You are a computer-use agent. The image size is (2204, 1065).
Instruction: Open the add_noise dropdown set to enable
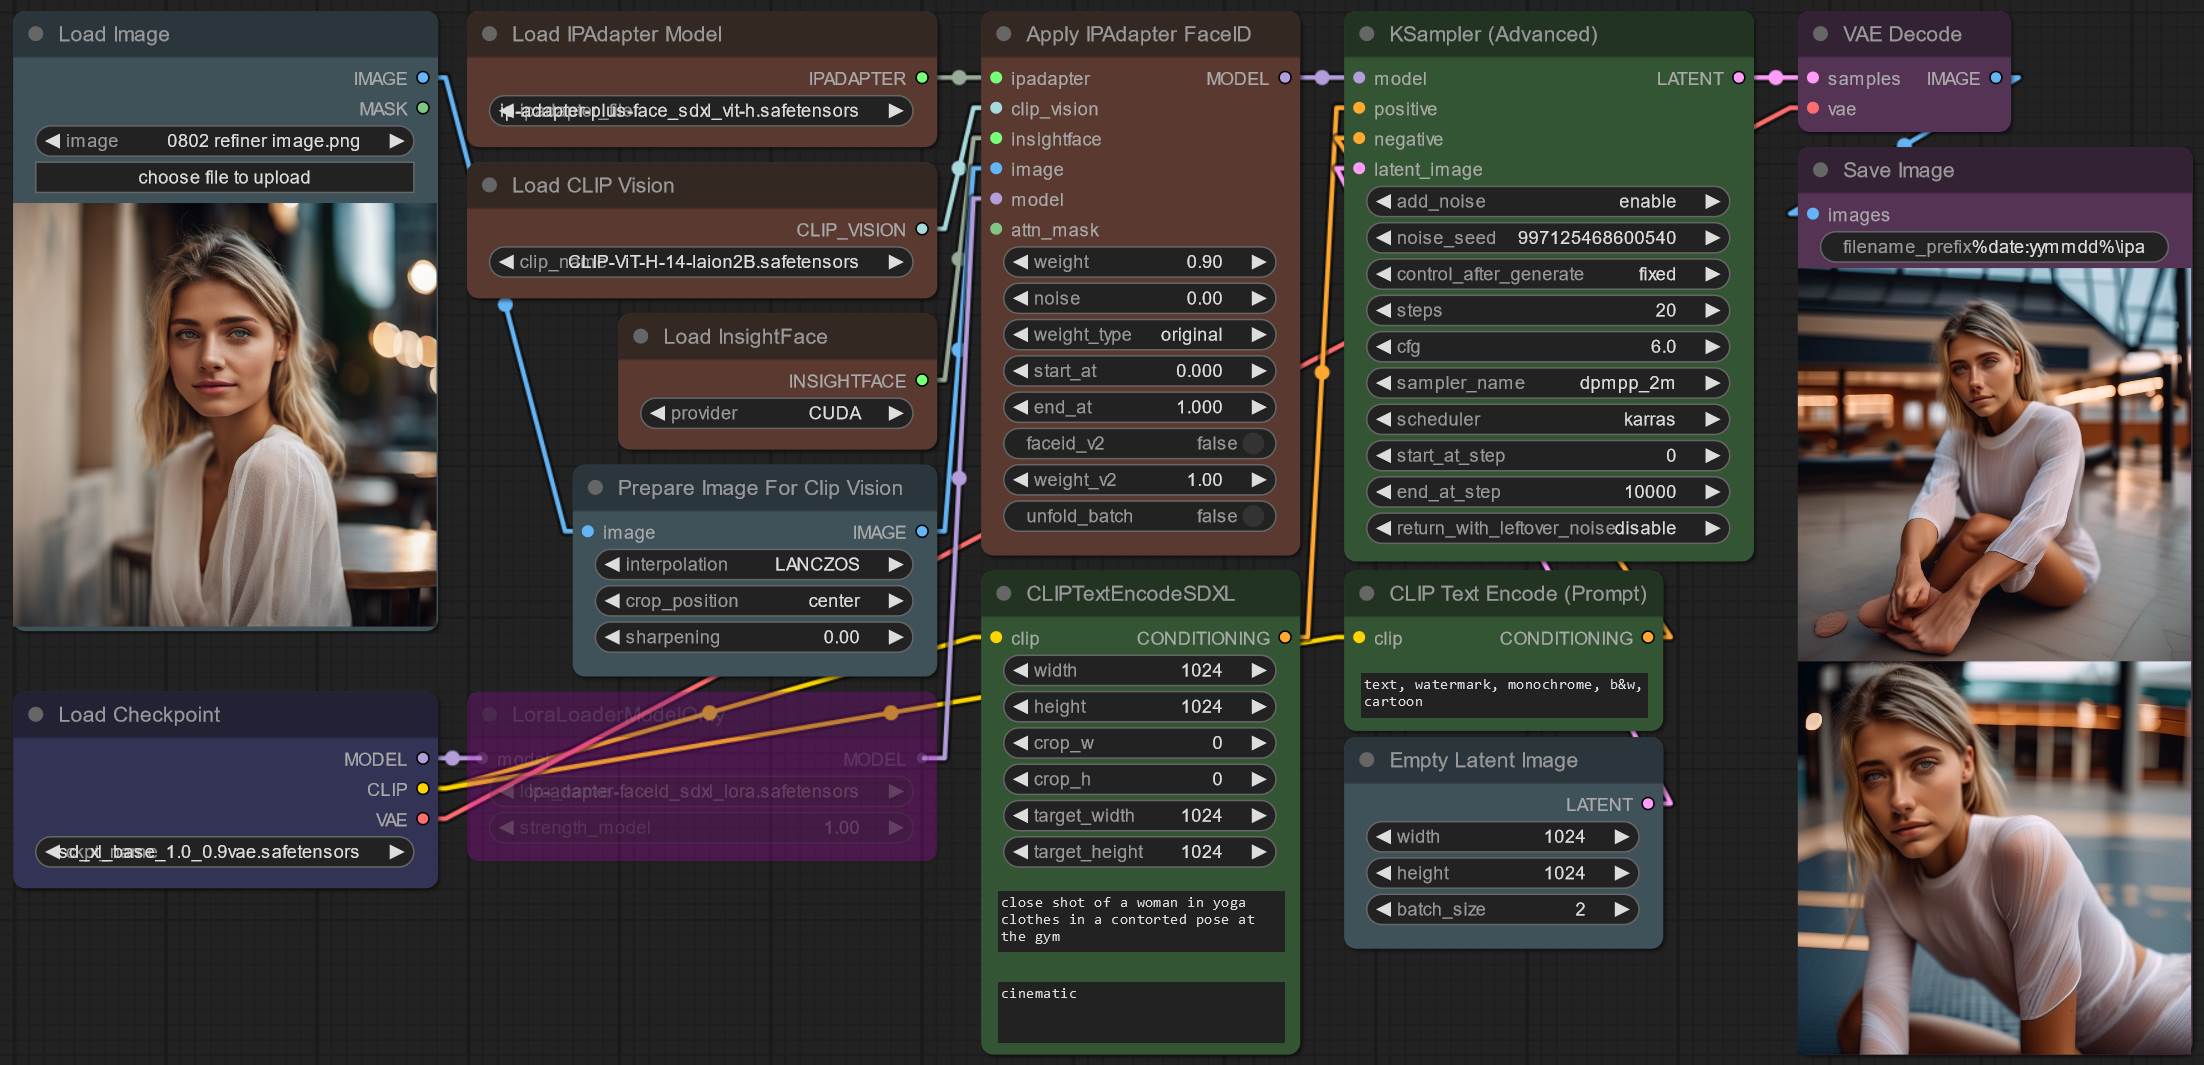pos(1547,201)
